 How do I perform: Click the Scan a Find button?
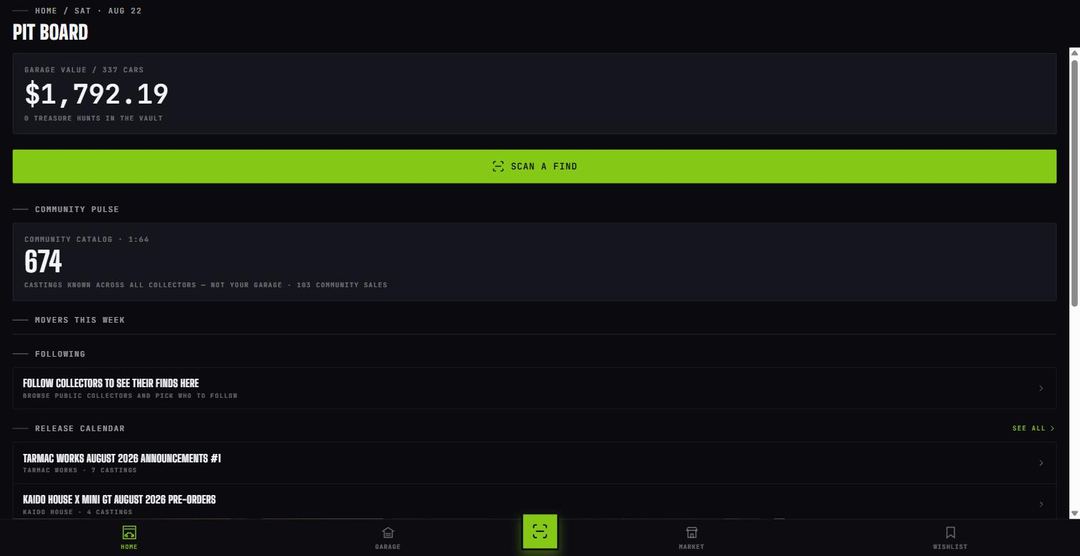tap(534, 166)
